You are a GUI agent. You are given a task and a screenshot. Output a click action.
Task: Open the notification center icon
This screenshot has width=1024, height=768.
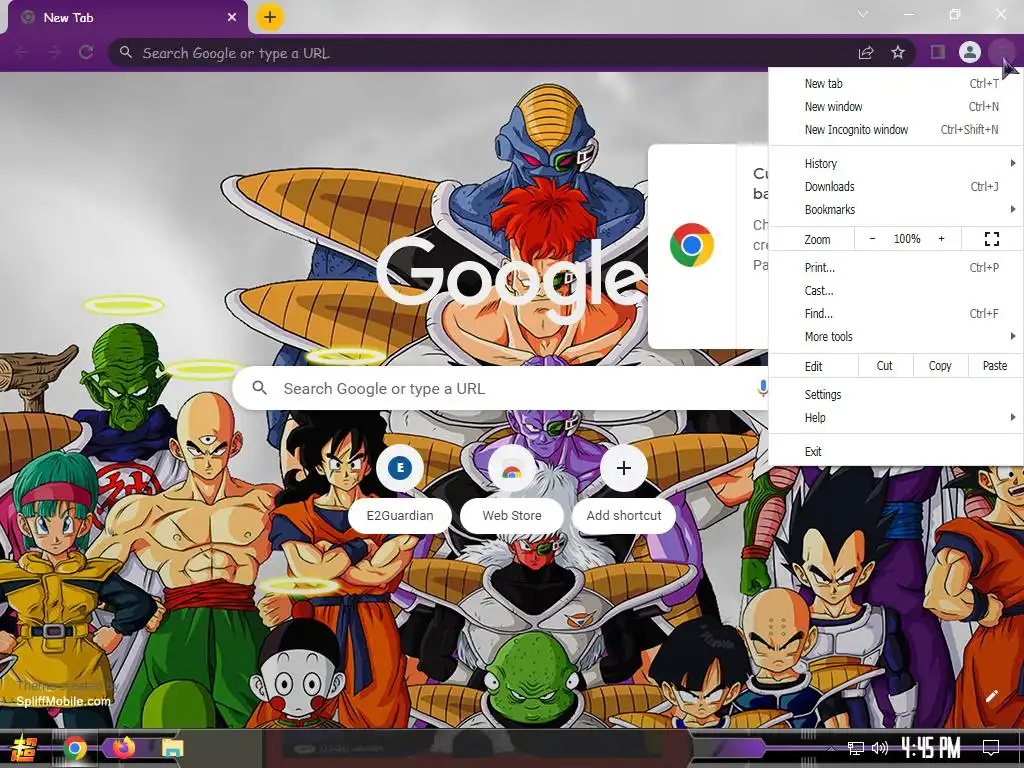pos(991,747)
